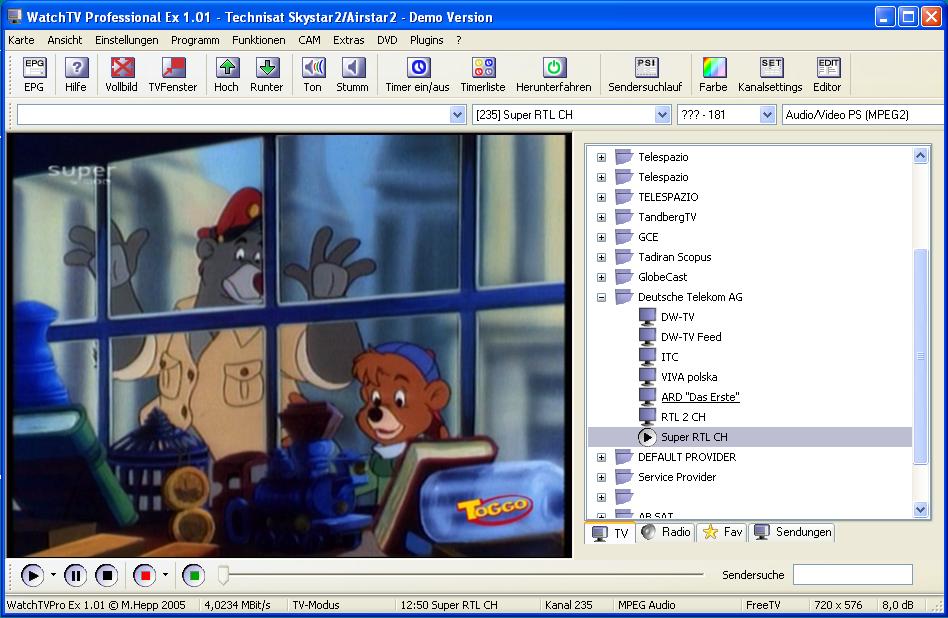Expand the TELESPAZIO uppercase folder
Screen dimensions: 948x618
[601, 197]
